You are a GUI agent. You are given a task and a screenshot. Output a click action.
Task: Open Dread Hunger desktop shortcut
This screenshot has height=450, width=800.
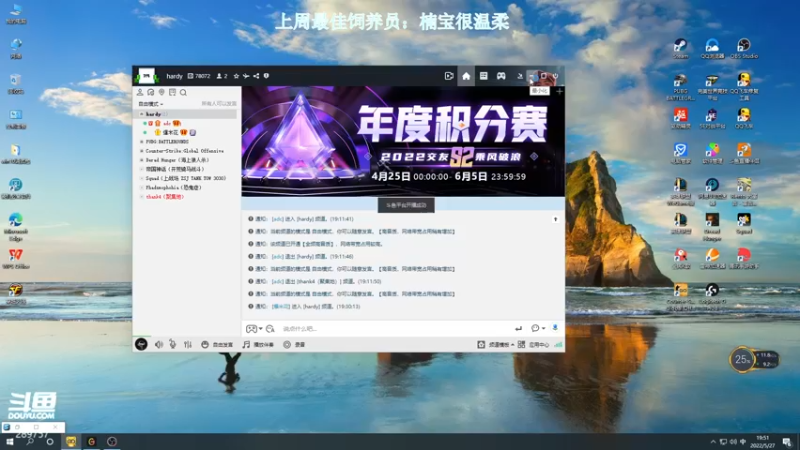click(712, 227)
